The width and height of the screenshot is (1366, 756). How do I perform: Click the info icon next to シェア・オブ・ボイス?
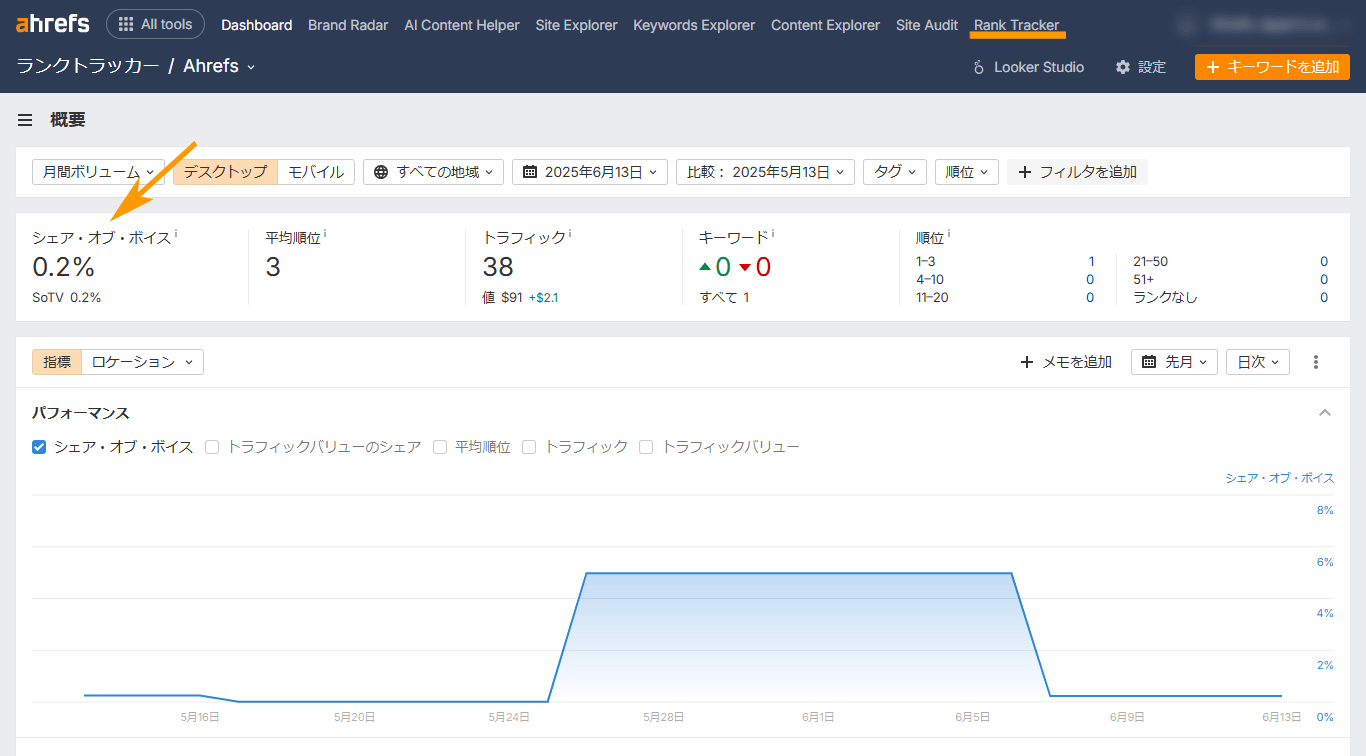177,231
